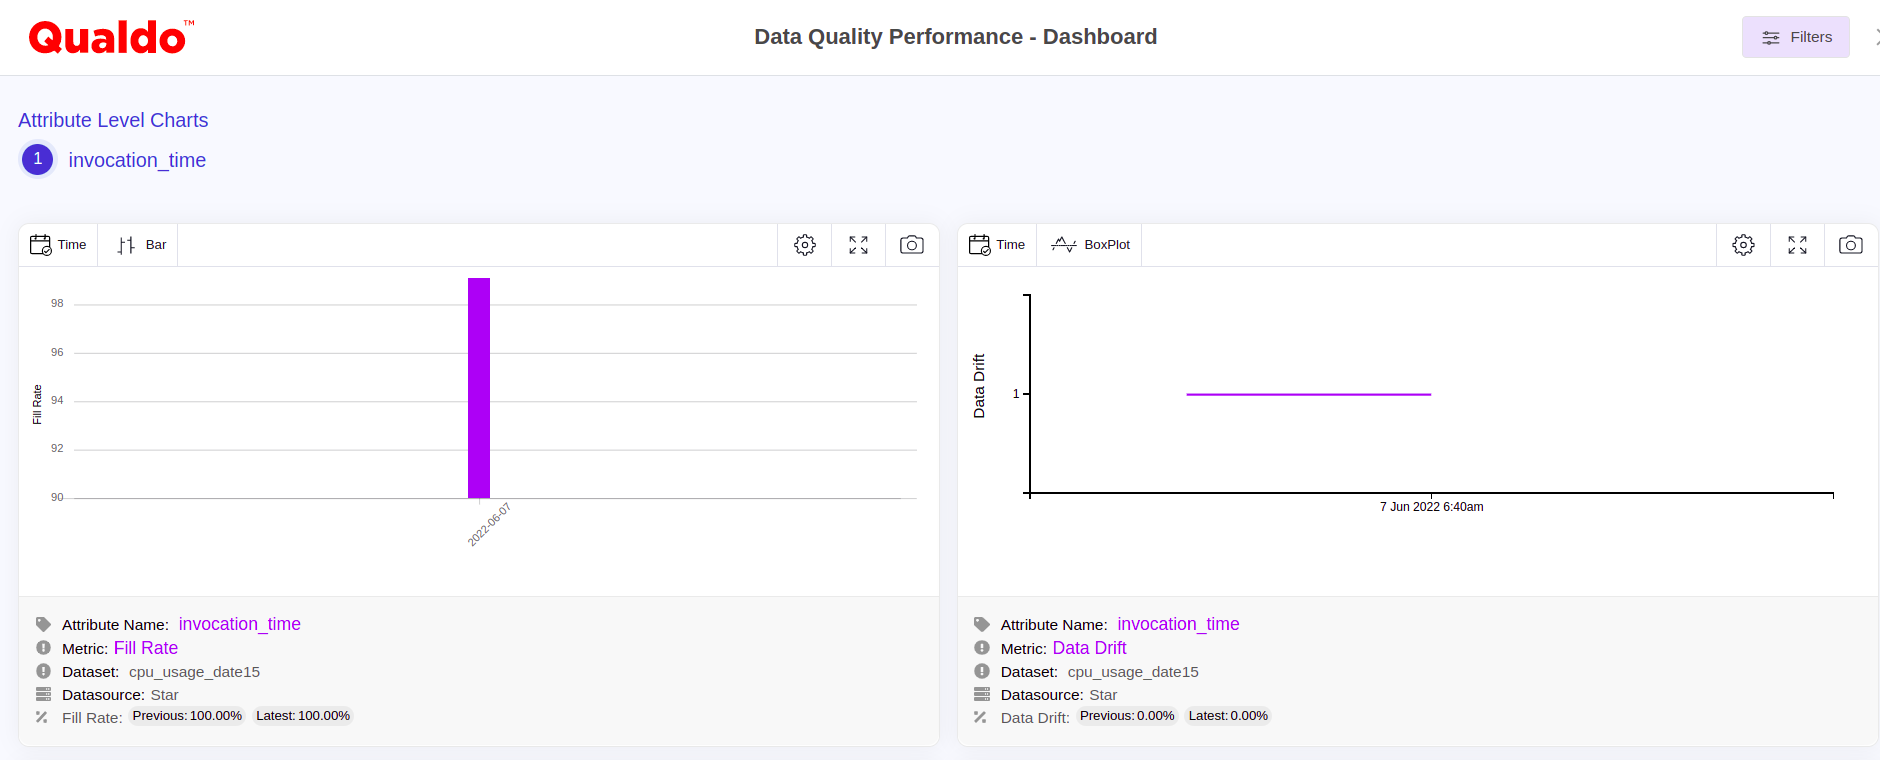Expand Fill Rate chart to fullscreen
This screenshot has width=1880, height=760.
858,245
